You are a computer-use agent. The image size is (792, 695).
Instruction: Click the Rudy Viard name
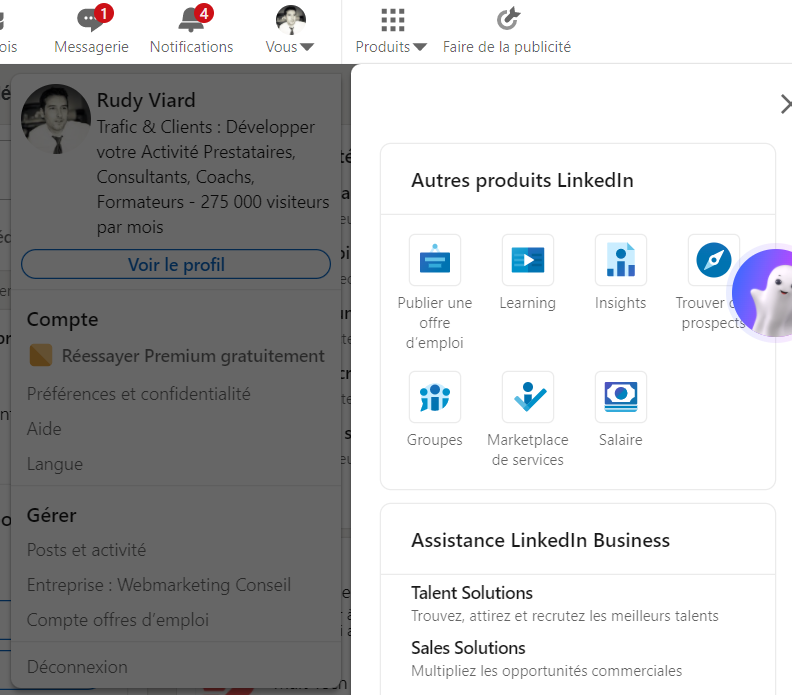click(146, 100)
